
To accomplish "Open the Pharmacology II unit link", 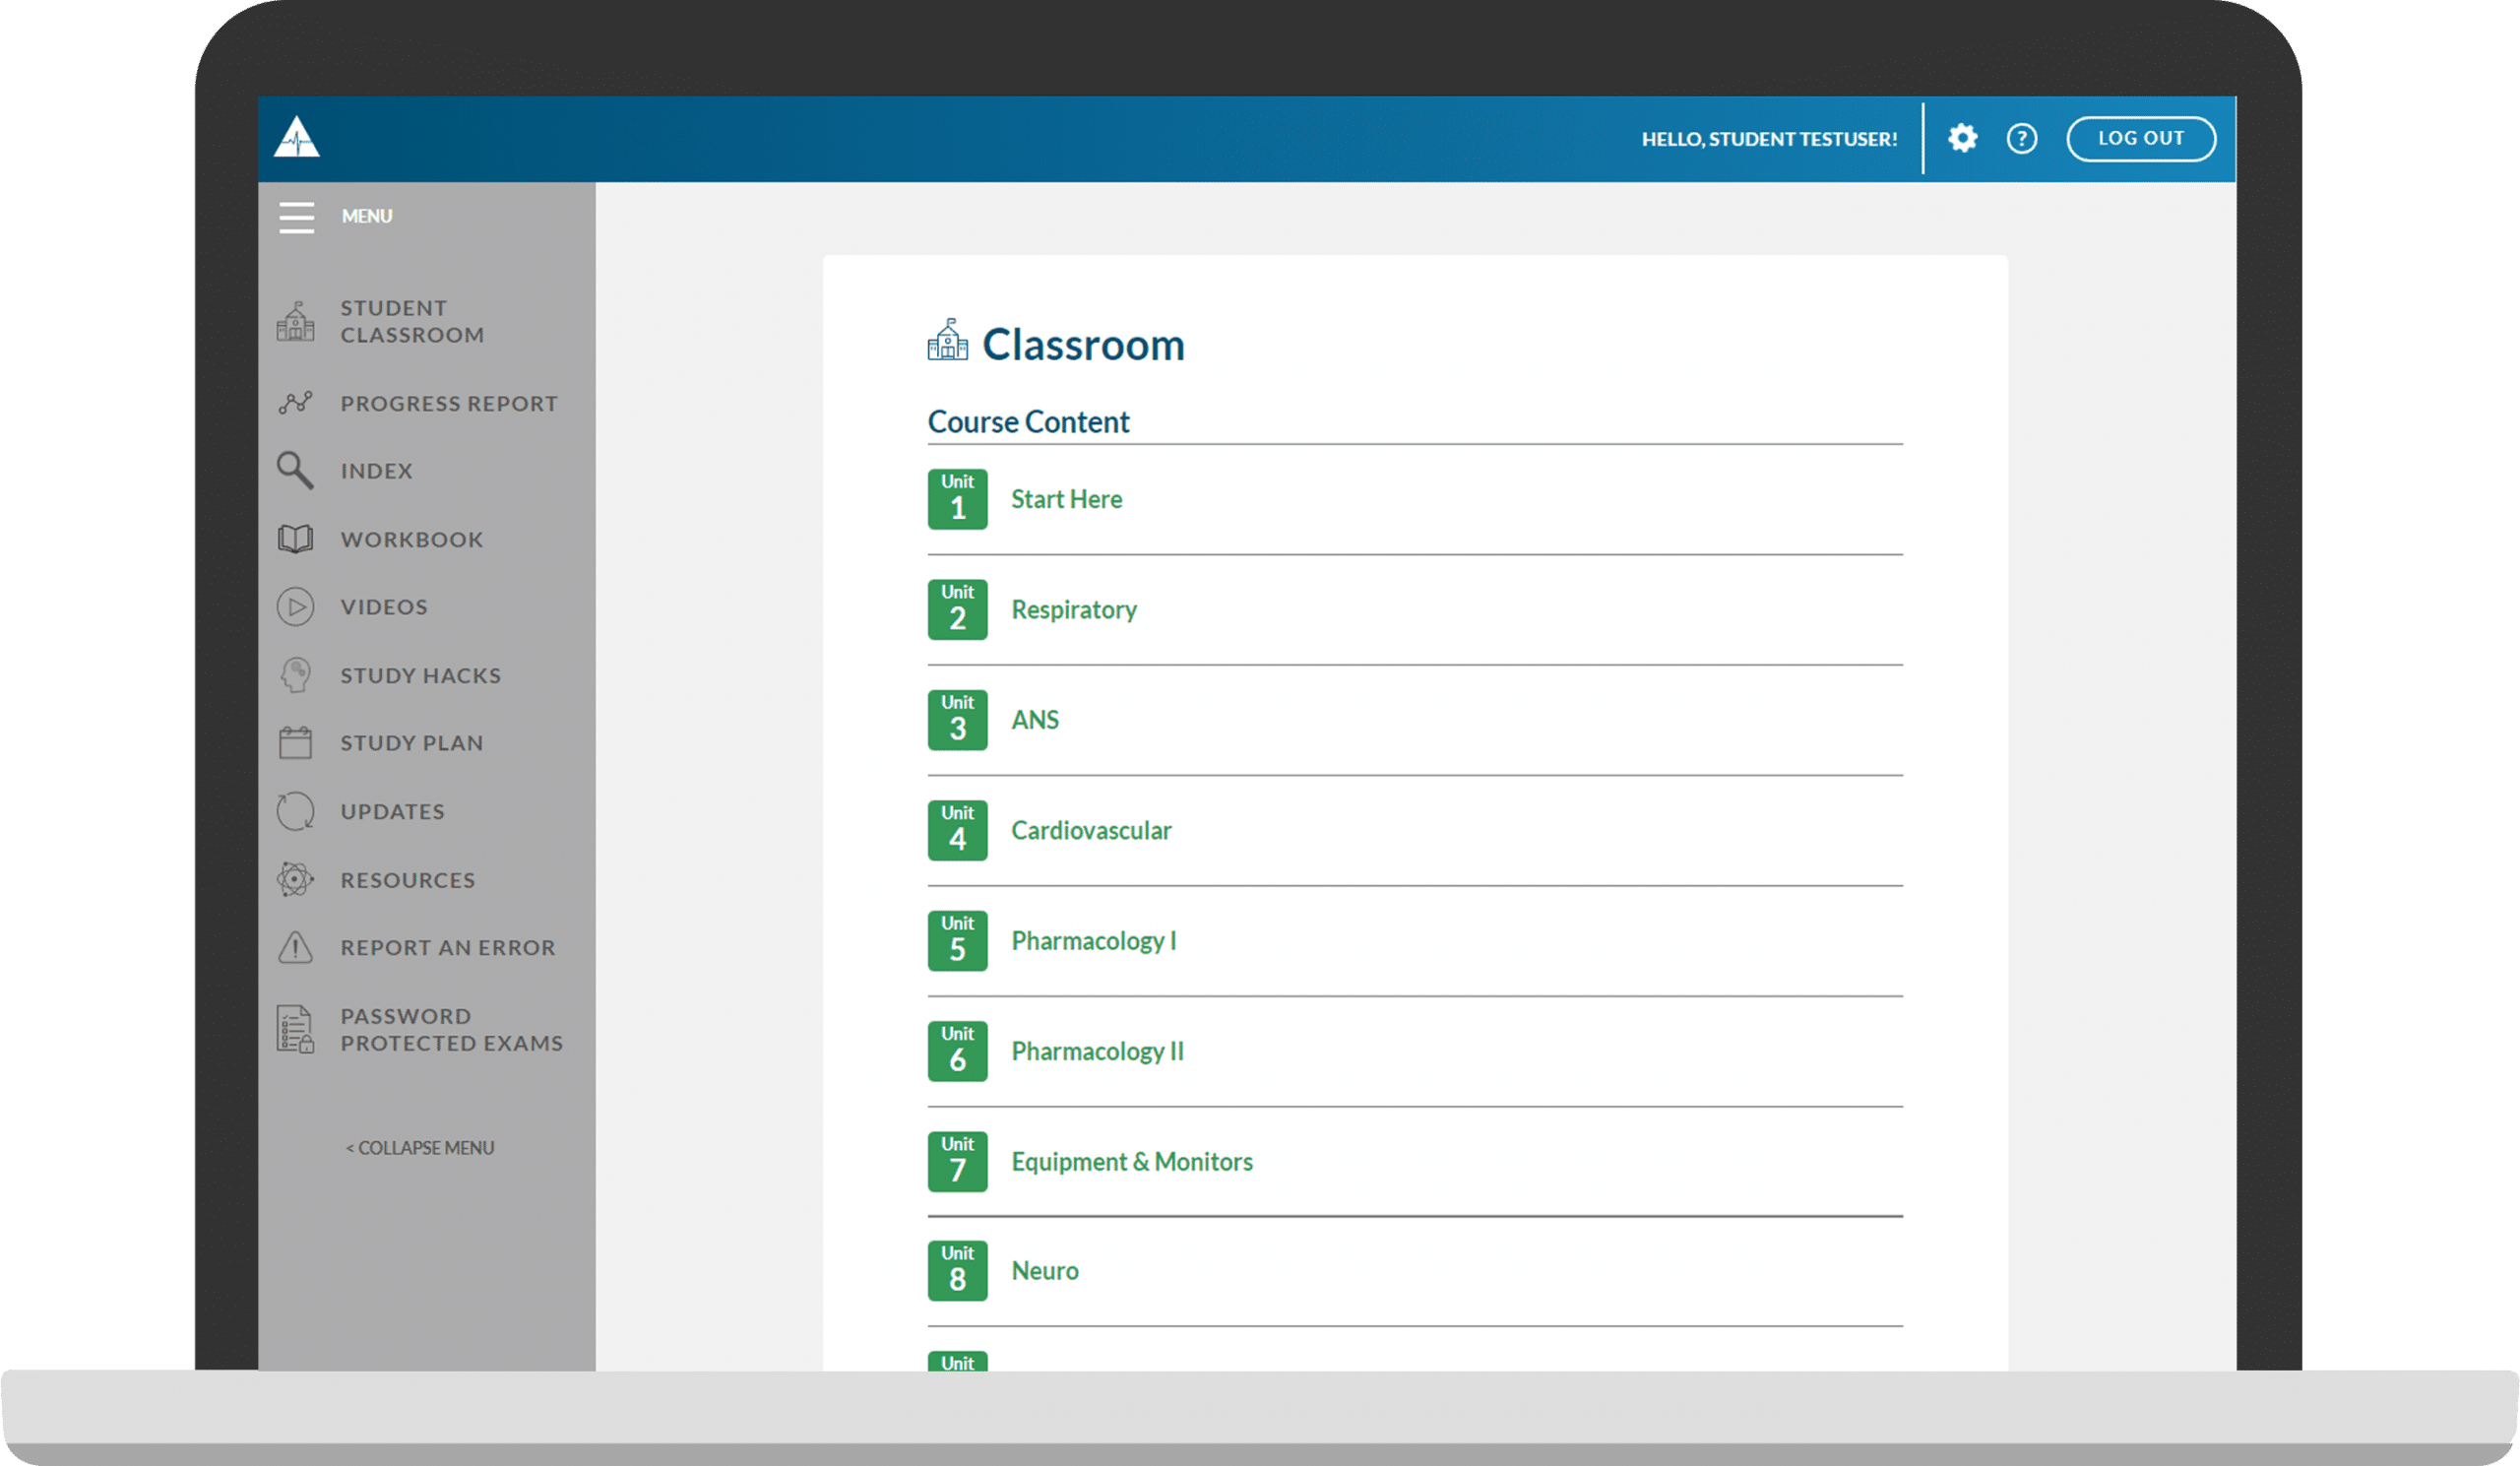I will (1098, 1052).
